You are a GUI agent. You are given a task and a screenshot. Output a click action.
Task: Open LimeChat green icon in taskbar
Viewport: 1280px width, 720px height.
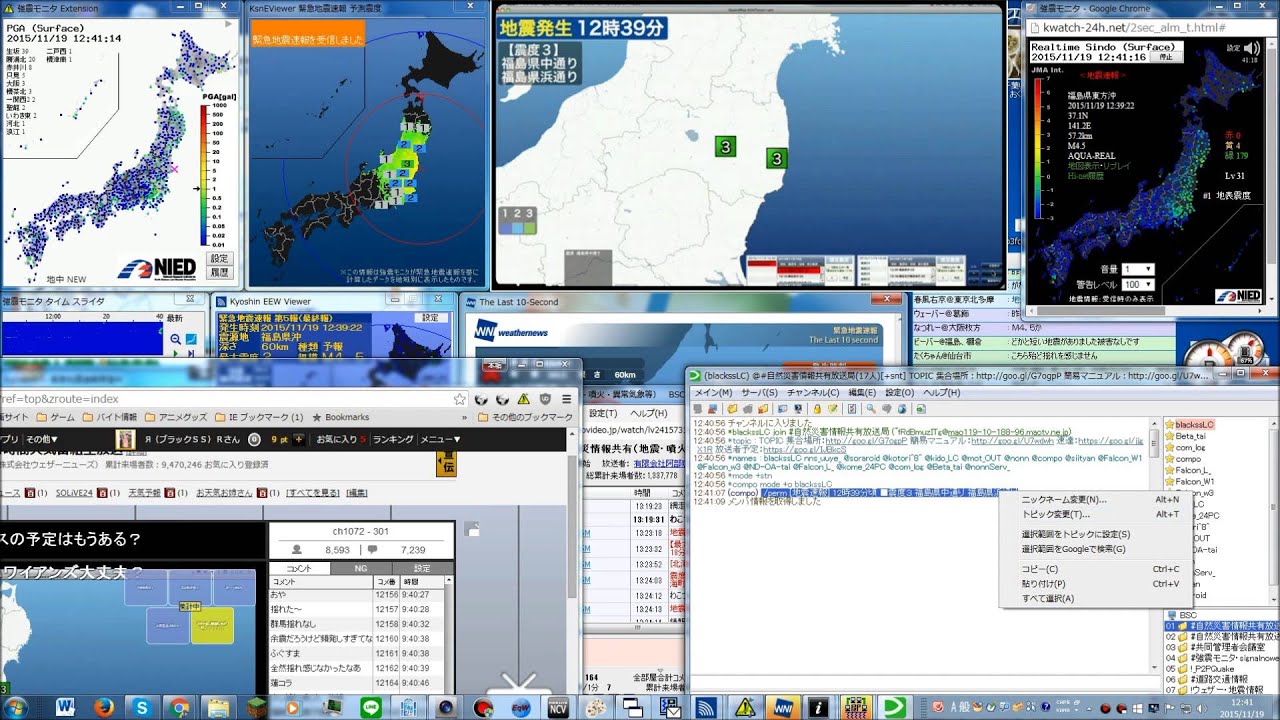pos(893,707)
